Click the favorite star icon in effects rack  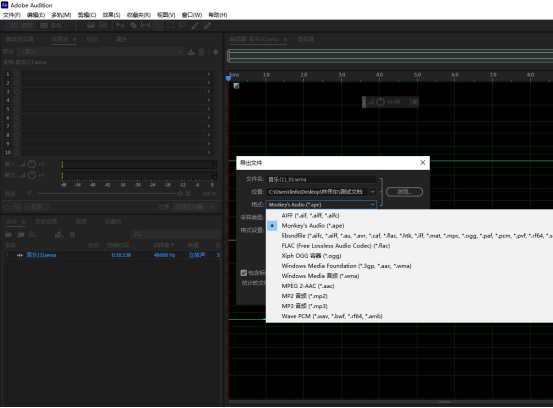[216, 52]
